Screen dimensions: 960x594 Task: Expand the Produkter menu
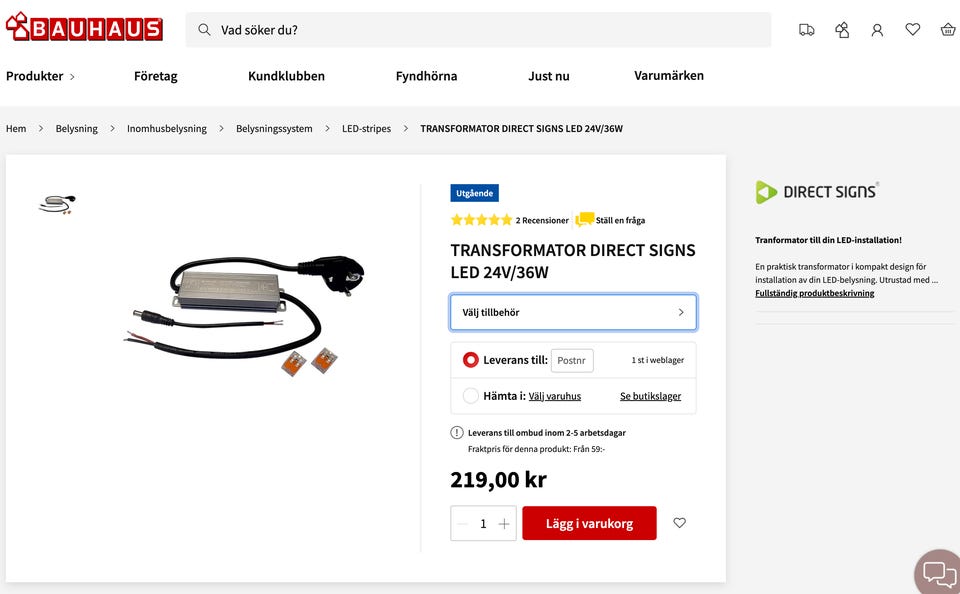40,76
